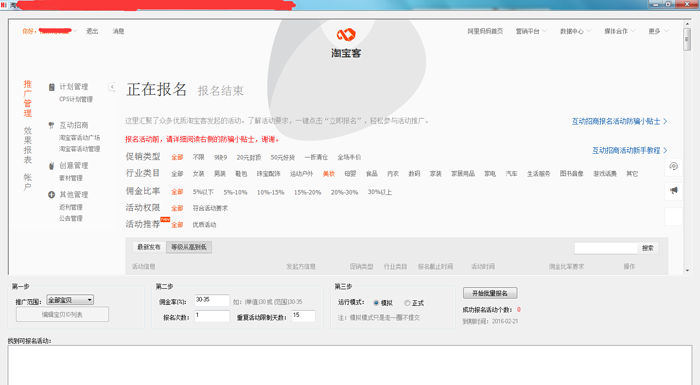Select 最新发布 sort tab
The image size is (700, 385).
click(x=149, y=247)
